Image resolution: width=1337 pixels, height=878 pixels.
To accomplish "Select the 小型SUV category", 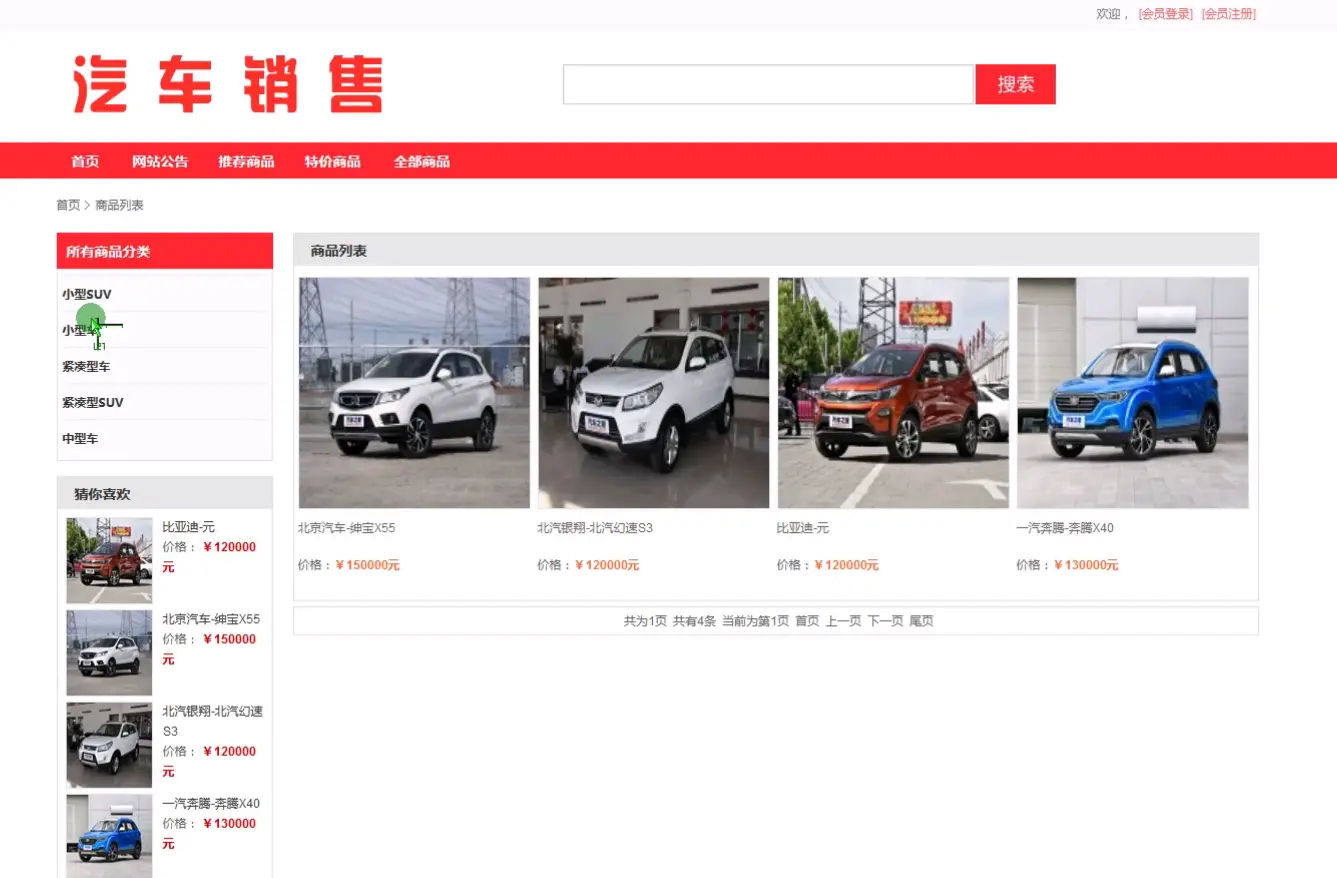I will [x=87, y=294].
